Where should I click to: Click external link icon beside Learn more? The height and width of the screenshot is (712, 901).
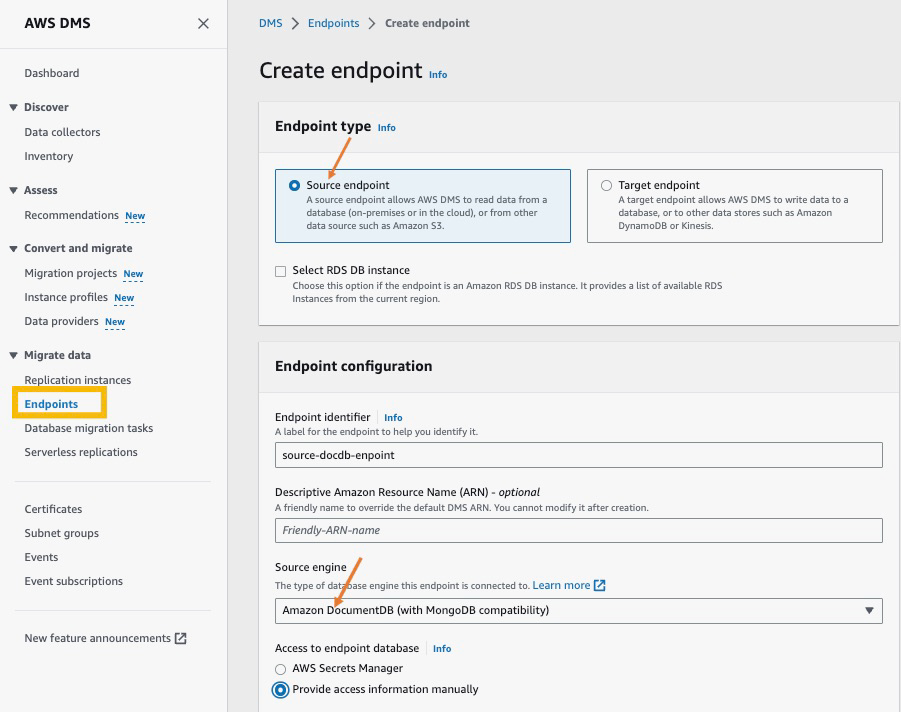600,585
